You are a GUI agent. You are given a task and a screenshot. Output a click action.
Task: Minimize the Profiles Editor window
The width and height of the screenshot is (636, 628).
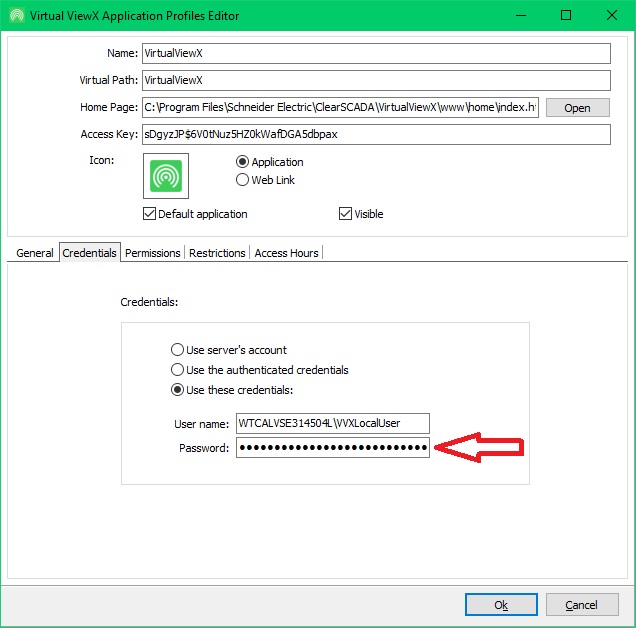pos(521,15)
